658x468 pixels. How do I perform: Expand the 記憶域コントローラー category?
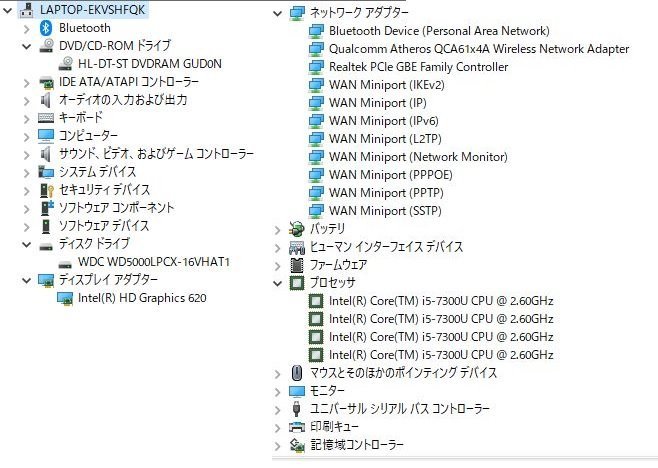pos(277,446)
